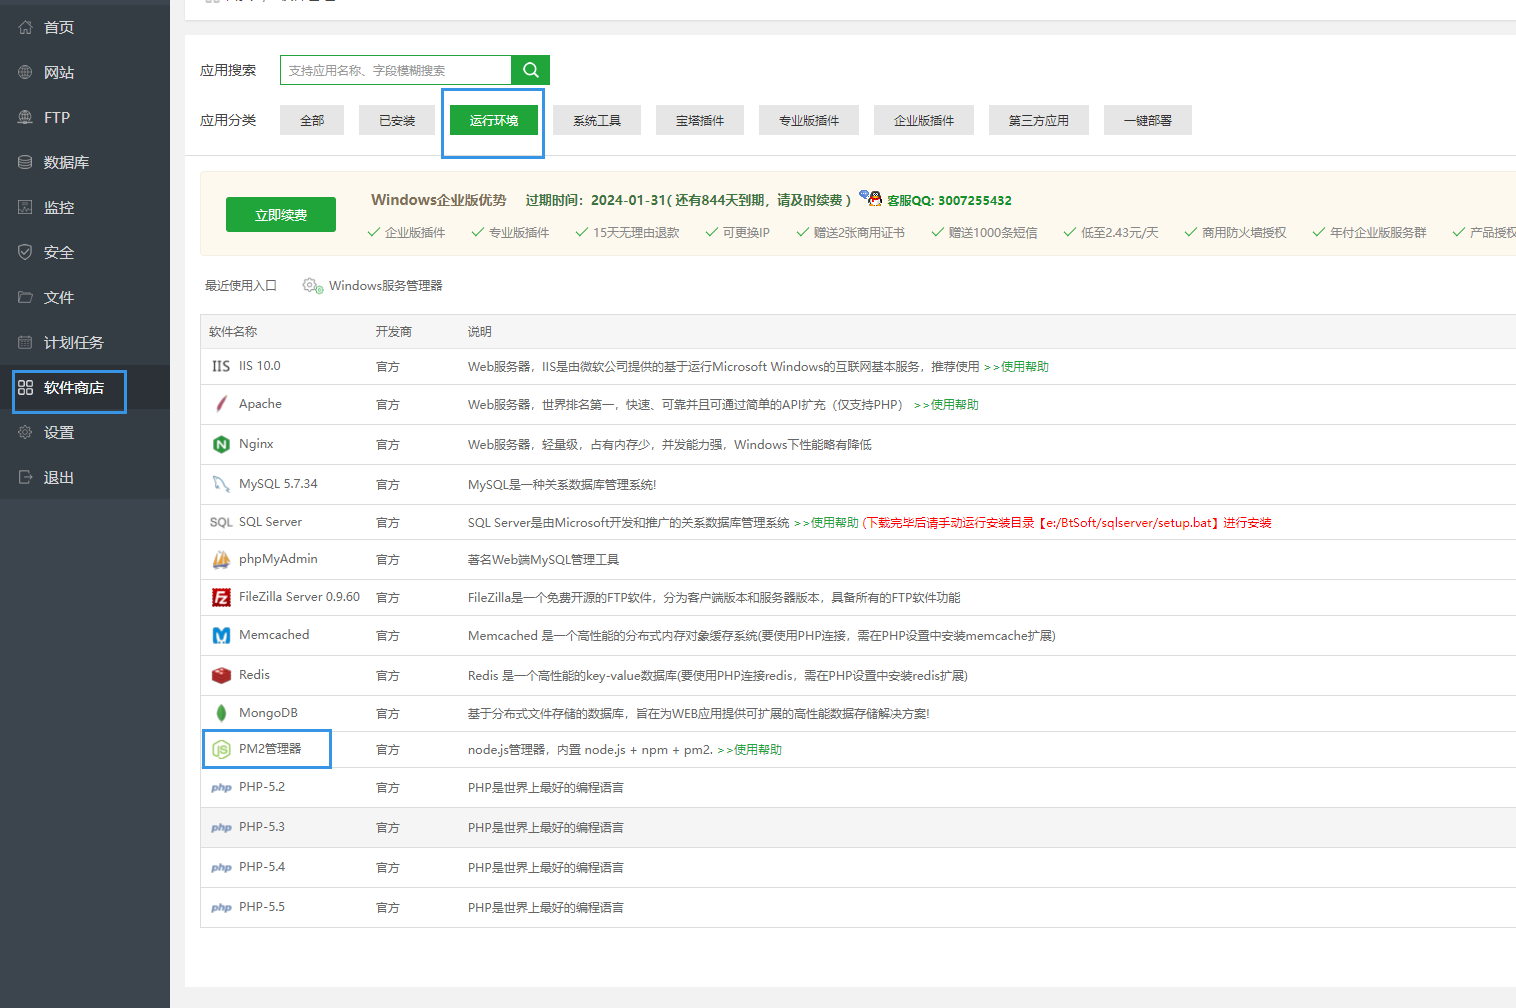Click the IIS 10.0 row icon
The height and width of the screenshot is (1008, 1516).
[221, 366]
